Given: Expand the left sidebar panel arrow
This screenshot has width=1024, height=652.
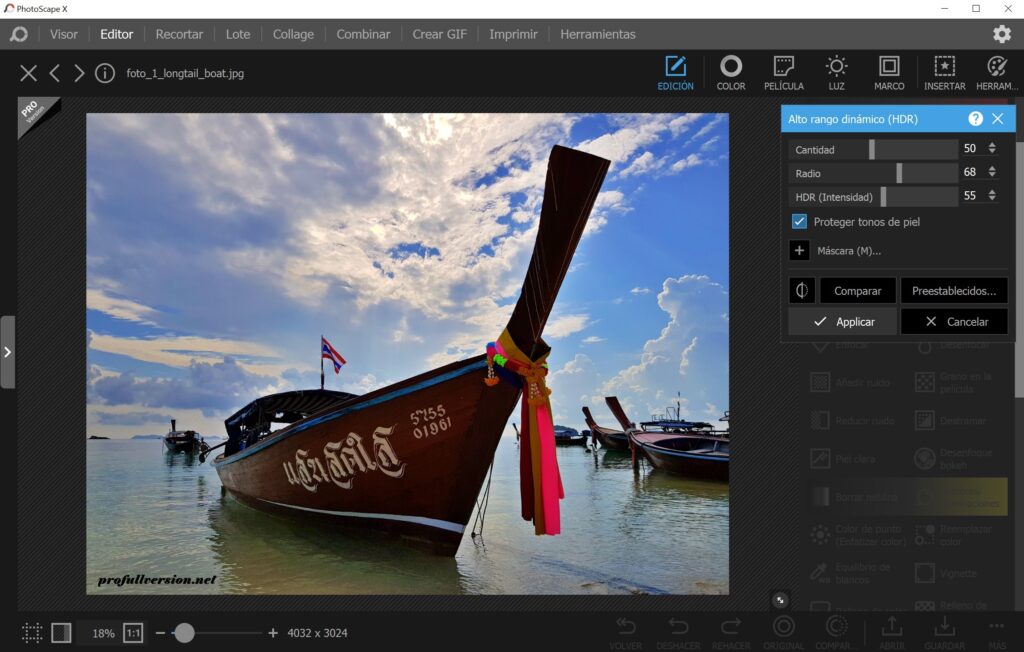Looking at the screenshot, I should 8,351.
